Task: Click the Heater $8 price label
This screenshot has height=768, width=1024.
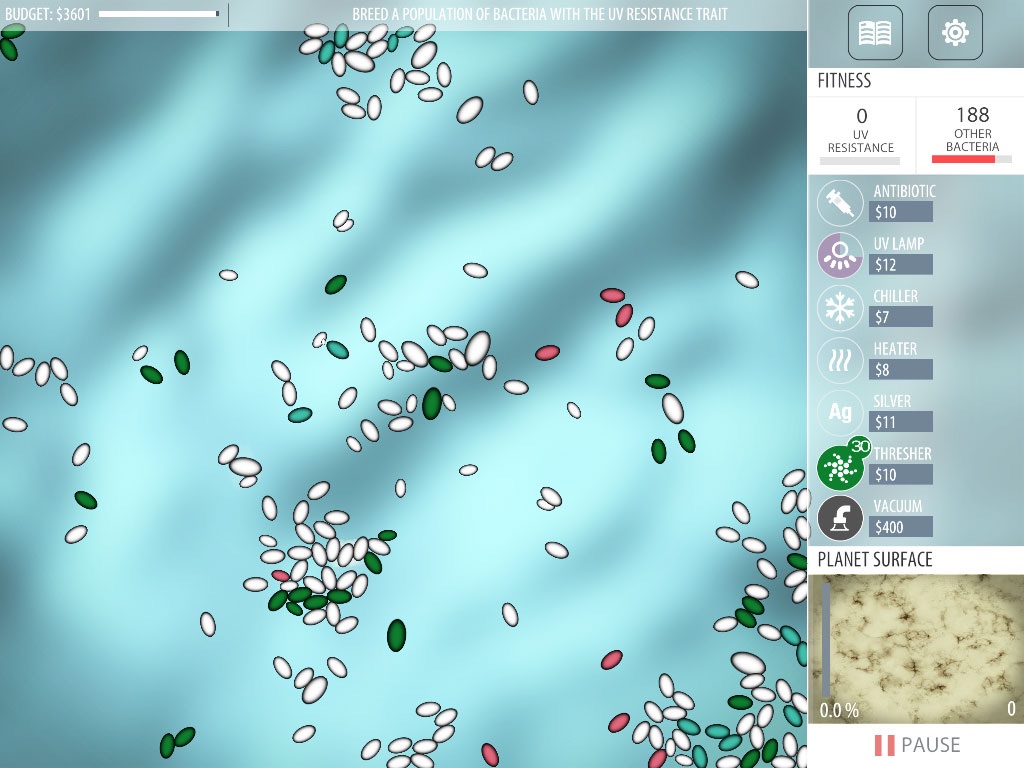Action: click(x=901, y=370)
